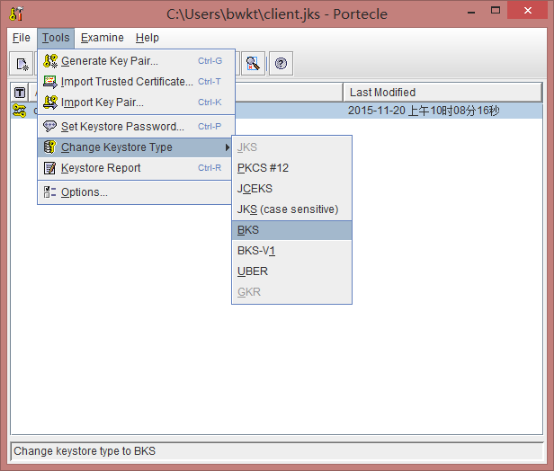
Task: Close the Tools menu
Action: point(56,37)
